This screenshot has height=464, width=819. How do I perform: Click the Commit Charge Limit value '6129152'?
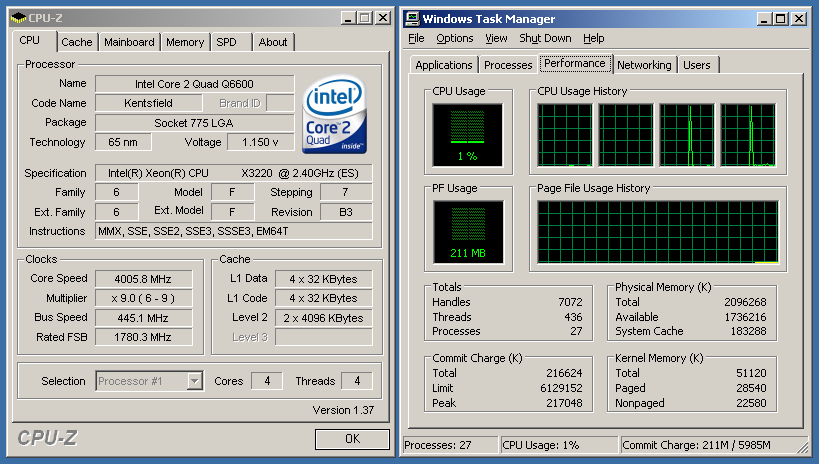click(x=561, y=388)
